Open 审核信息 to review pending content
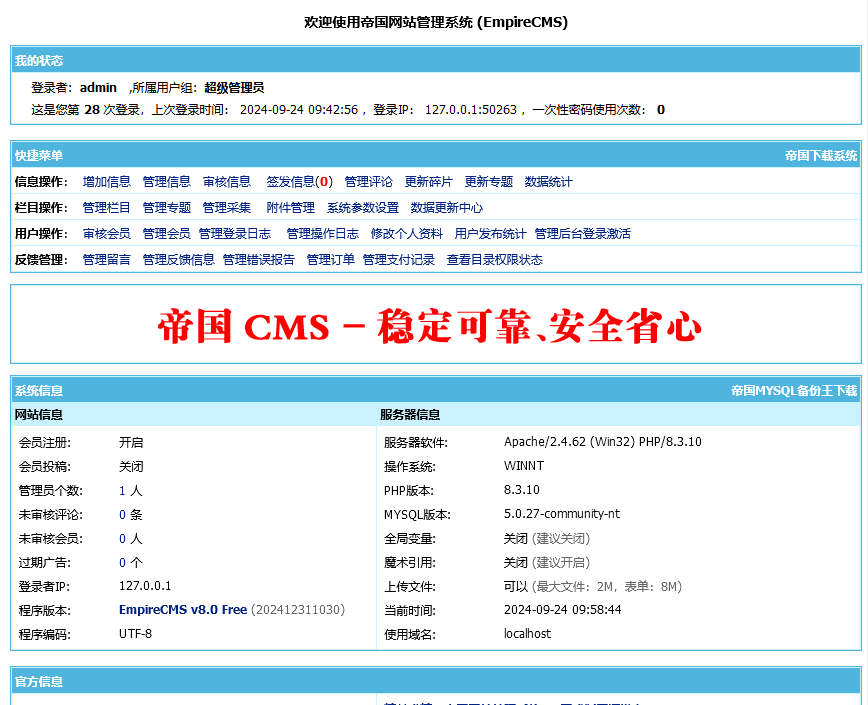This screenshot has width=868, height=705. point(224,181)
